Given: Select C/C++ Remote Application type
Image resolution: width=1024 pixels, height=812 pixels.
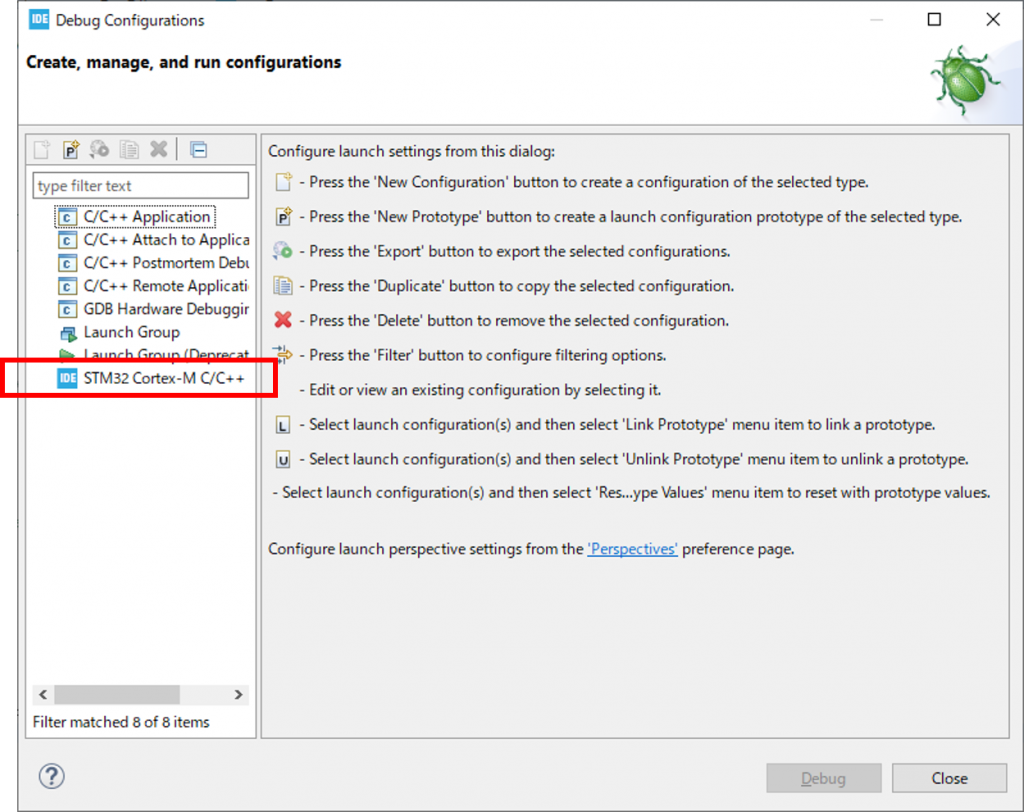Looking at the screenshot, I should point(167,285).
